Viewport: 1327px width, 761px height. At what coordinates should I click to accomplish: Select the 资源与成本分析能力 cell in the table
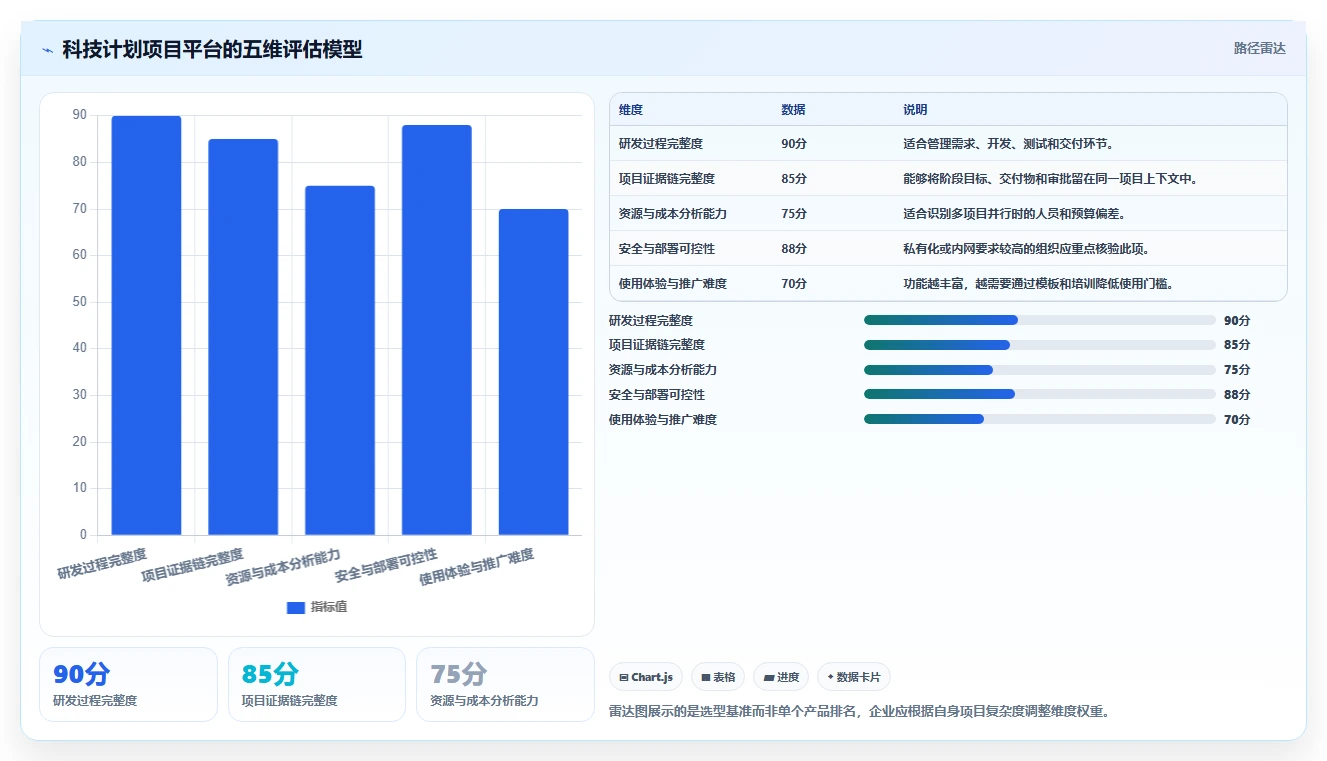coord(673,214)
